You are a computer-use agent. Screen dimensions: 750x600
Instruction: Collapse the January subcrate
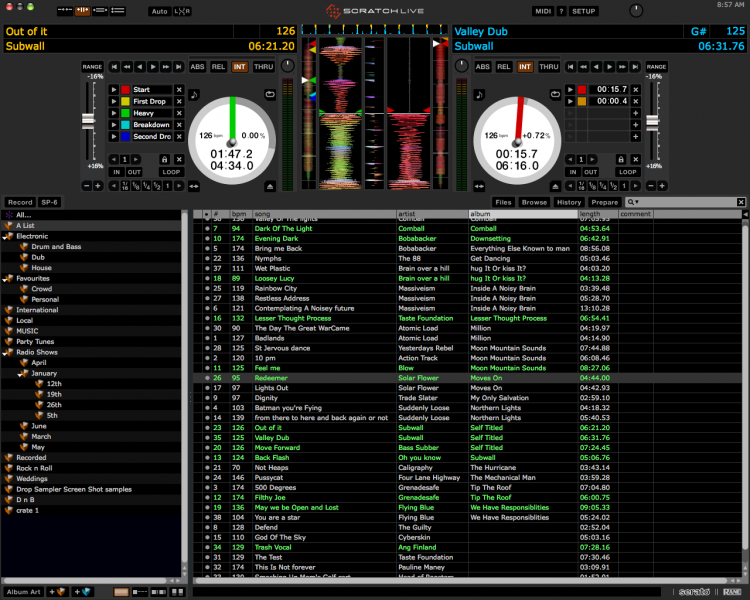point(20,374)
